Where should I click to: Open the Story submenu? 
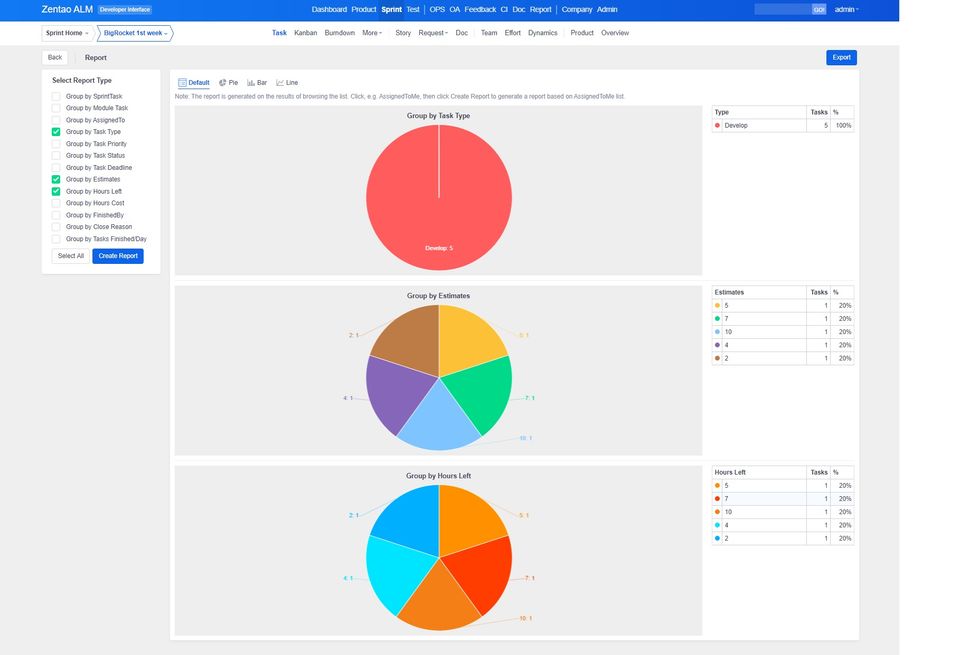403,33
